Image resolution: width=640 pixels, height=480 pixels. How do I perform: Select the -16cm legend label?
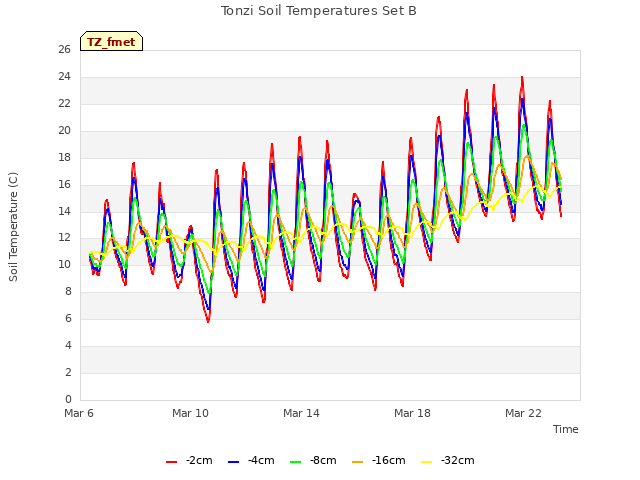pos(389,460)
